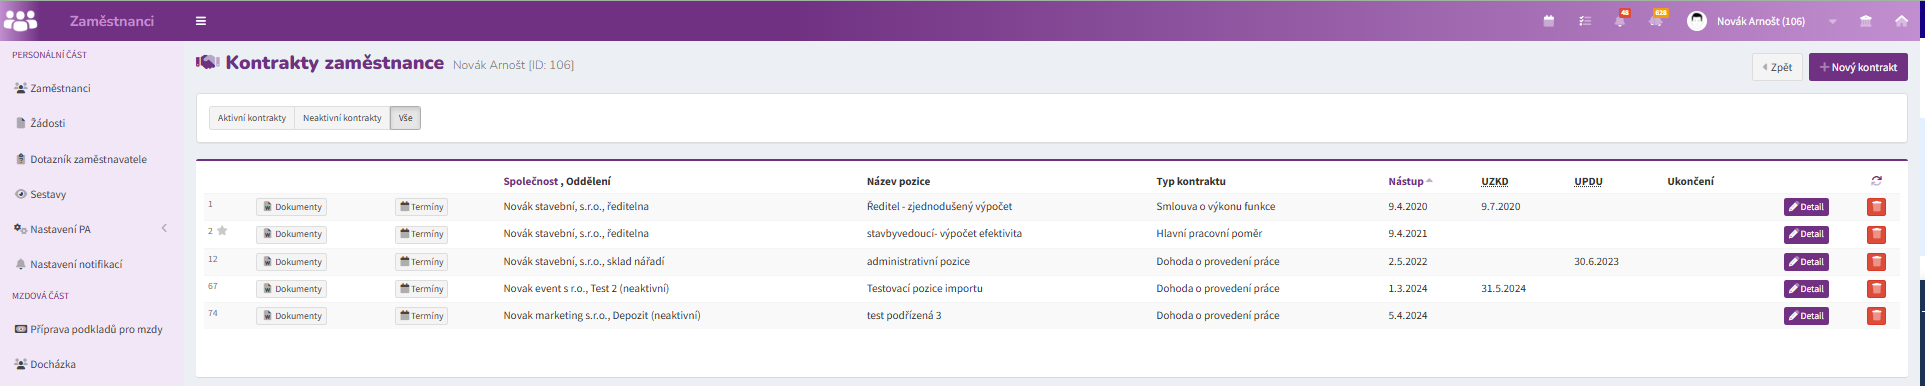Open Docházka in the sidebar
Viewport: 1925px width, 386px height.
pyautogui.click(x=53, y=364)
